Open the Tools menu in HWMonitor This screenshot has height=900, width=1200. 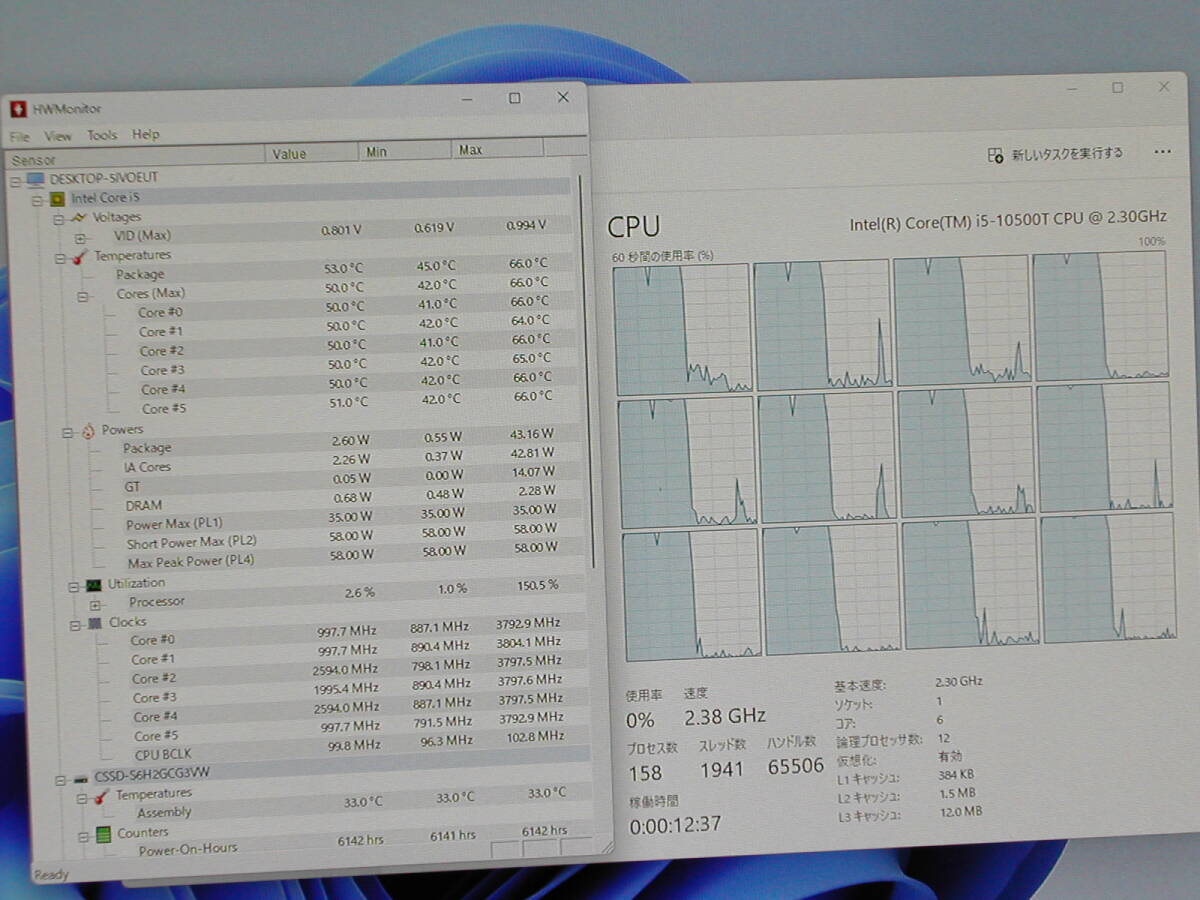tap(102, 135)
